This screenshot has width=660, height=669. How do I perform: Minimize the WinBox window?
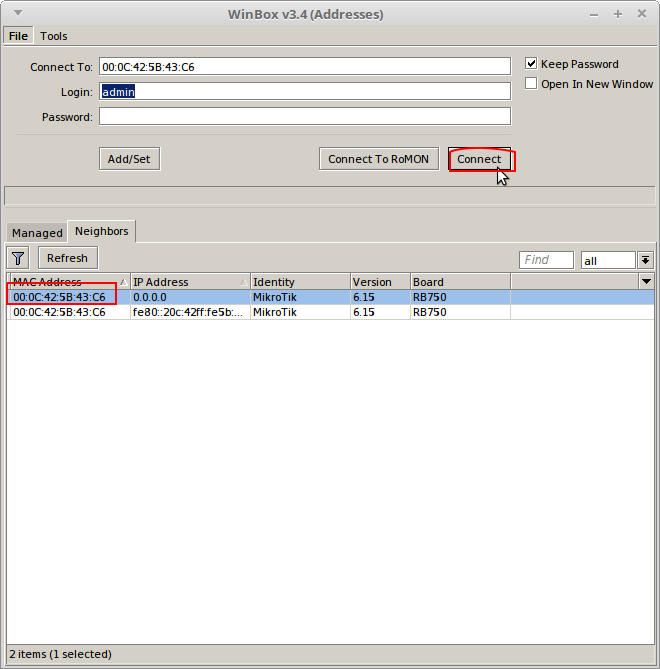pos(594,14)
